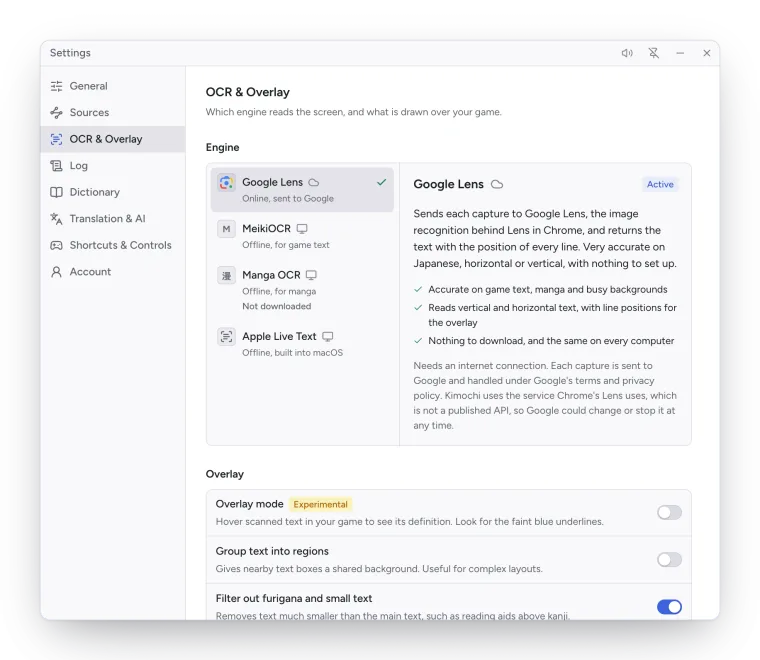Choose MeikiOCR as the OCR engine
This screenshot has height=660, width=760.
302,236
